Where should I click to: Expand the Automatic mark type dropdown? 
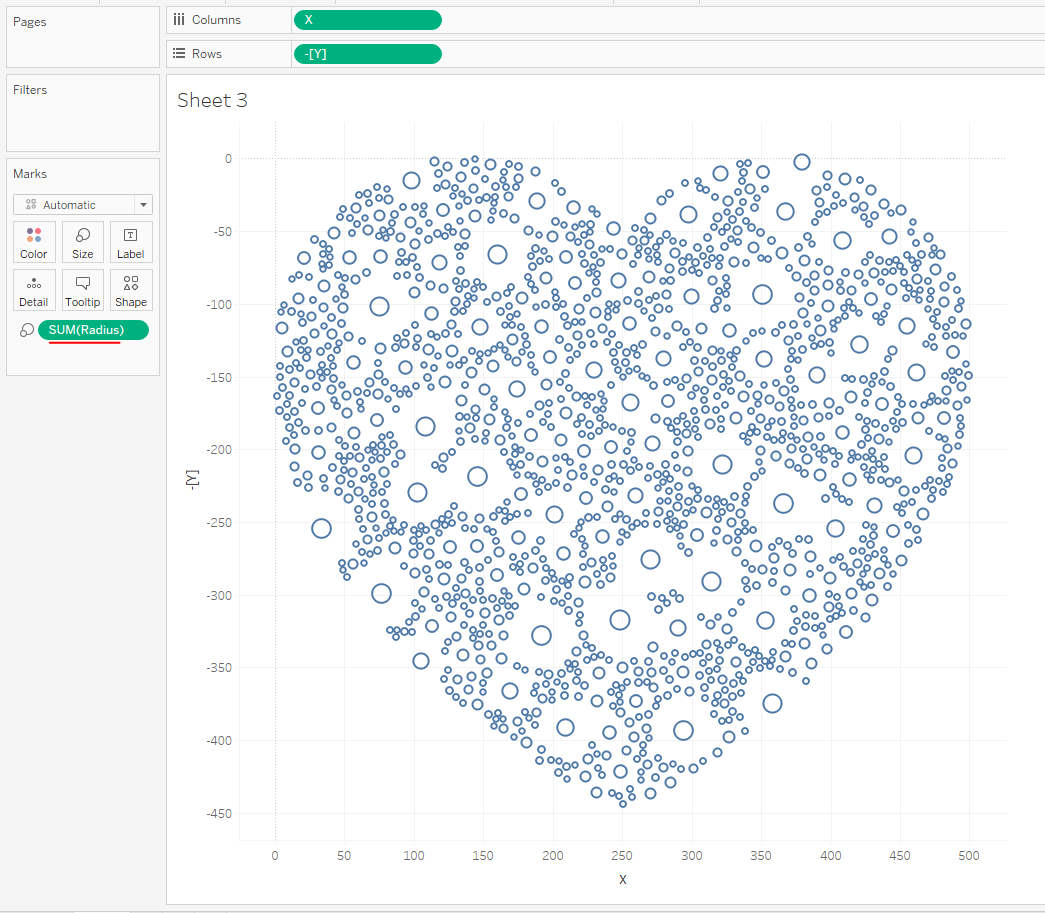tap(82, 204)
